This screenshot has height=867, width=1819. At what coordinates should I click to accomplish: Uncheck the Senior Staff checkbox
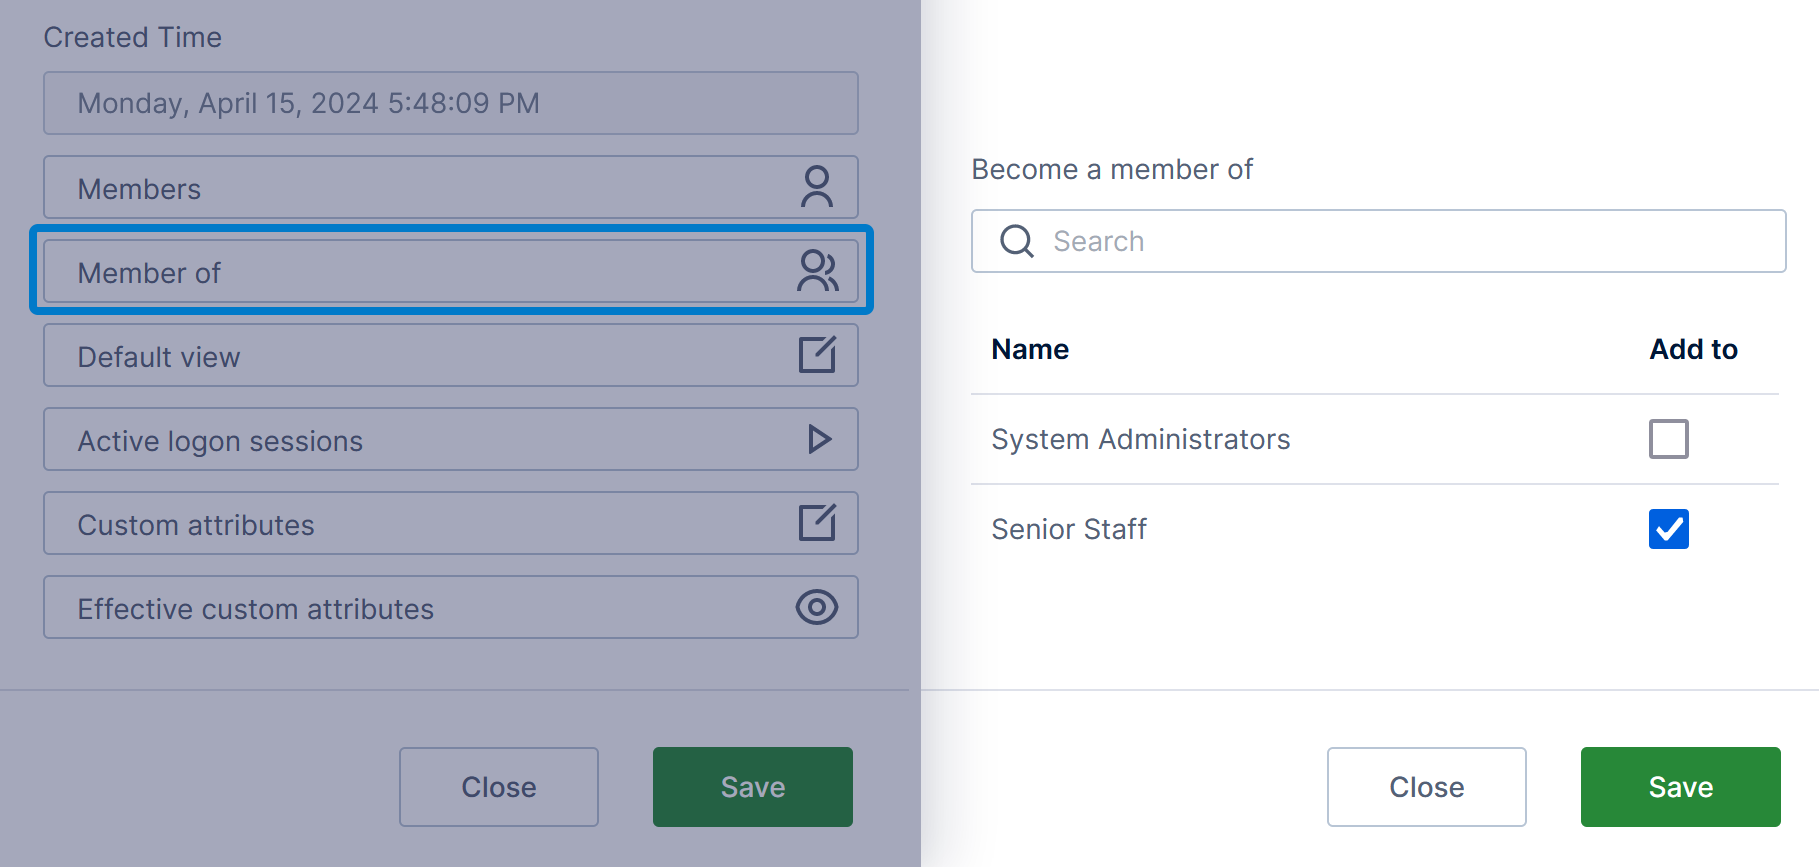(x=1669, y=529)
